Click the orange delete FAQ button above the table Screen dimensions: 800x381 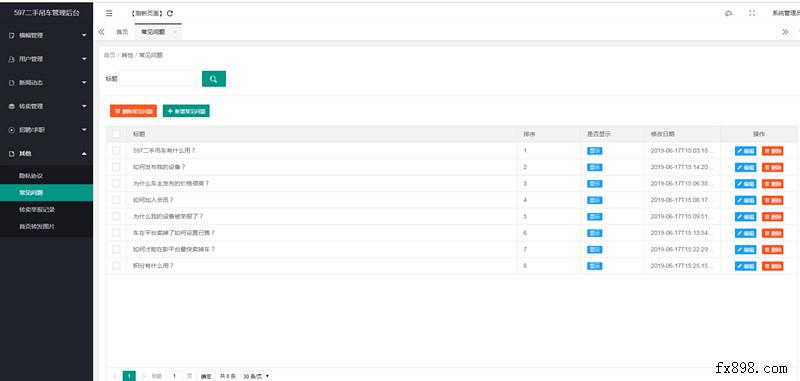[x=133, y=111]
